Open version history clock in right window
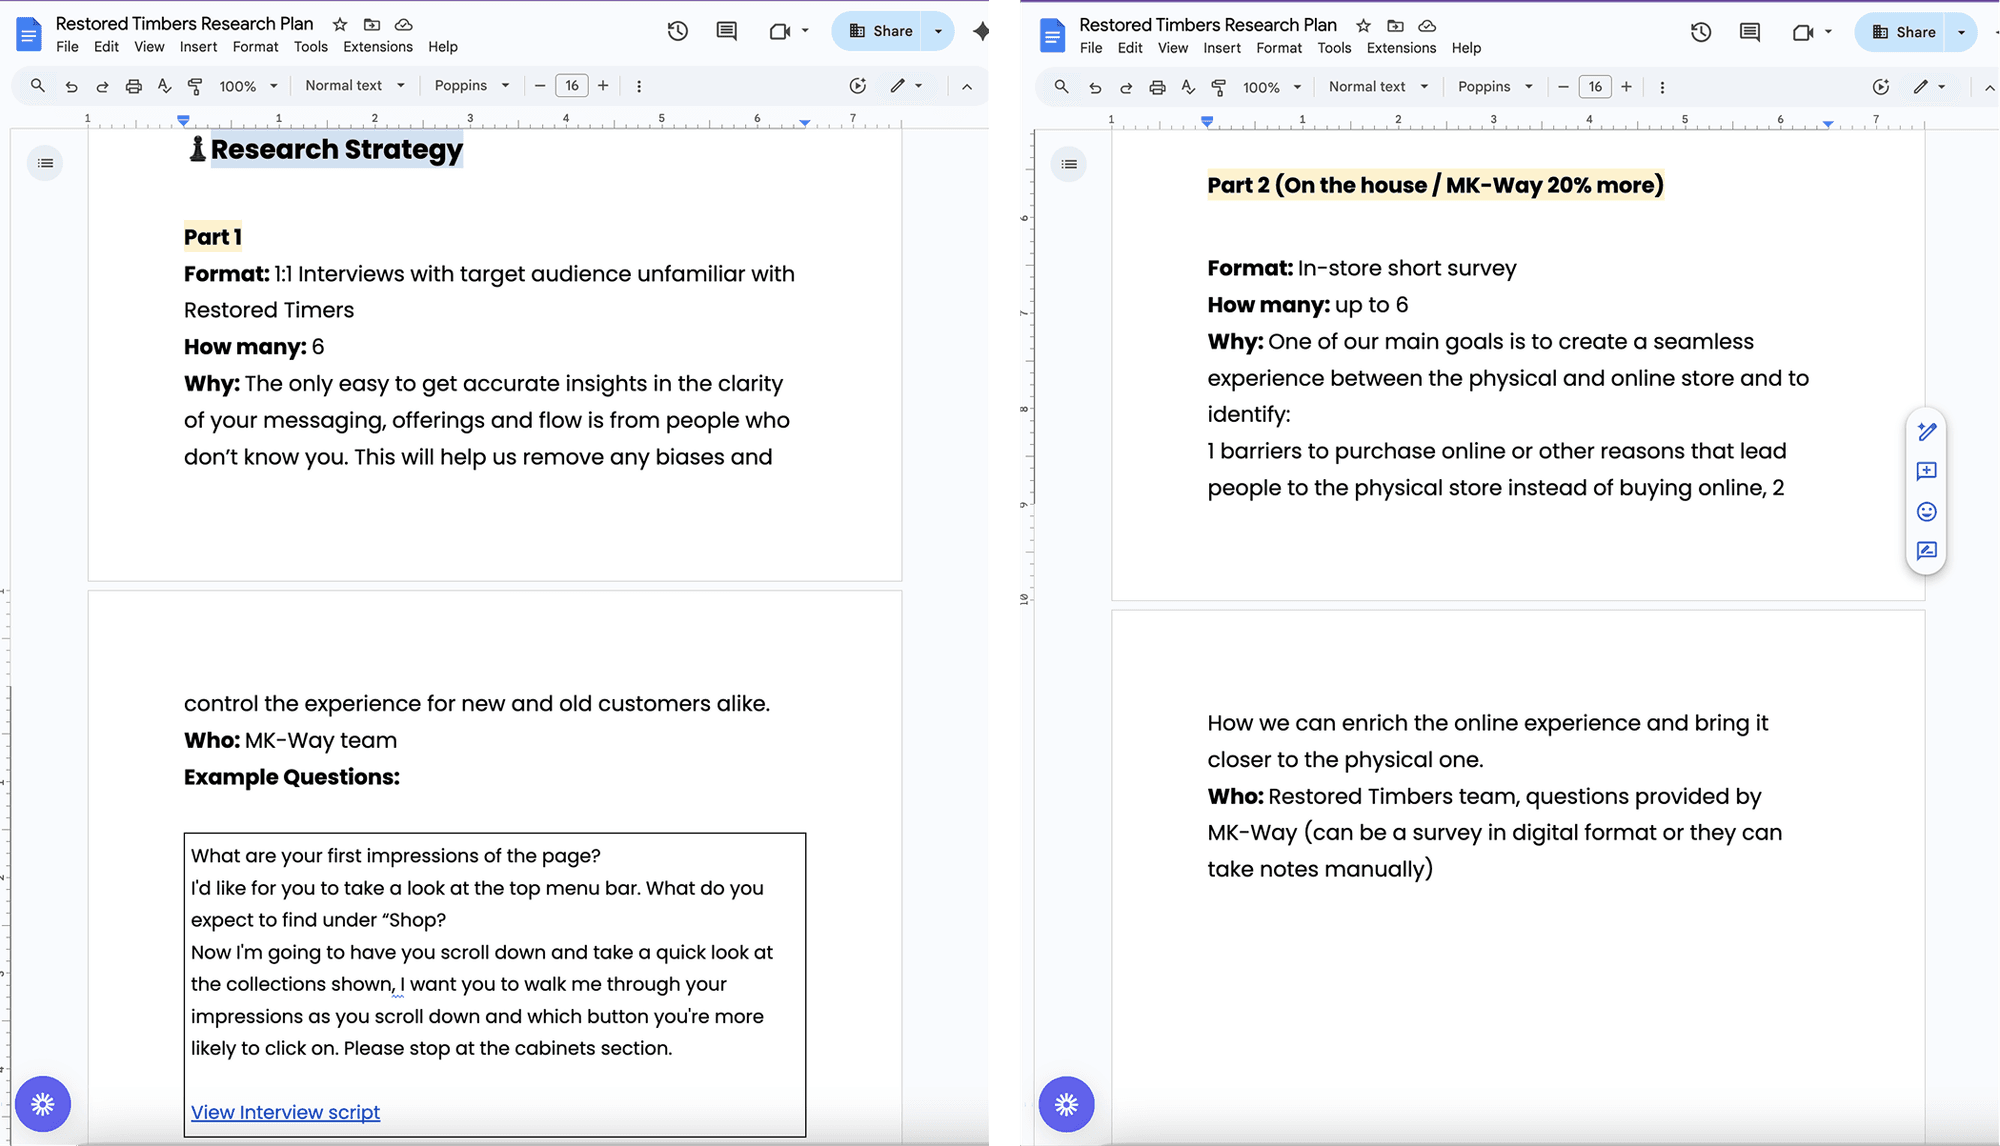 [x=1701, y=32]
